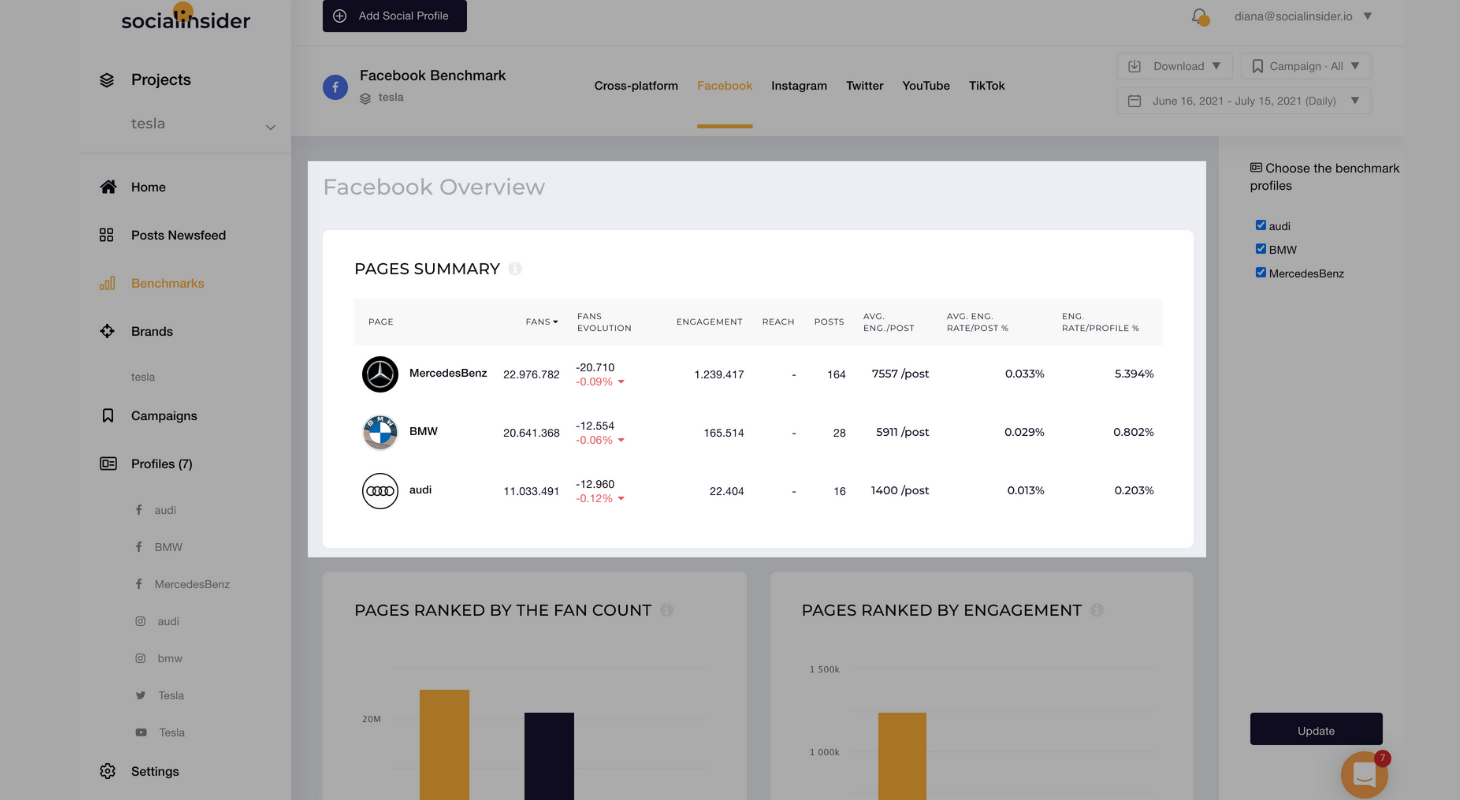Click the audi avg engagement 1400 /post
The width and height of the screenshot is (1460, 800).
coord(900,491)
